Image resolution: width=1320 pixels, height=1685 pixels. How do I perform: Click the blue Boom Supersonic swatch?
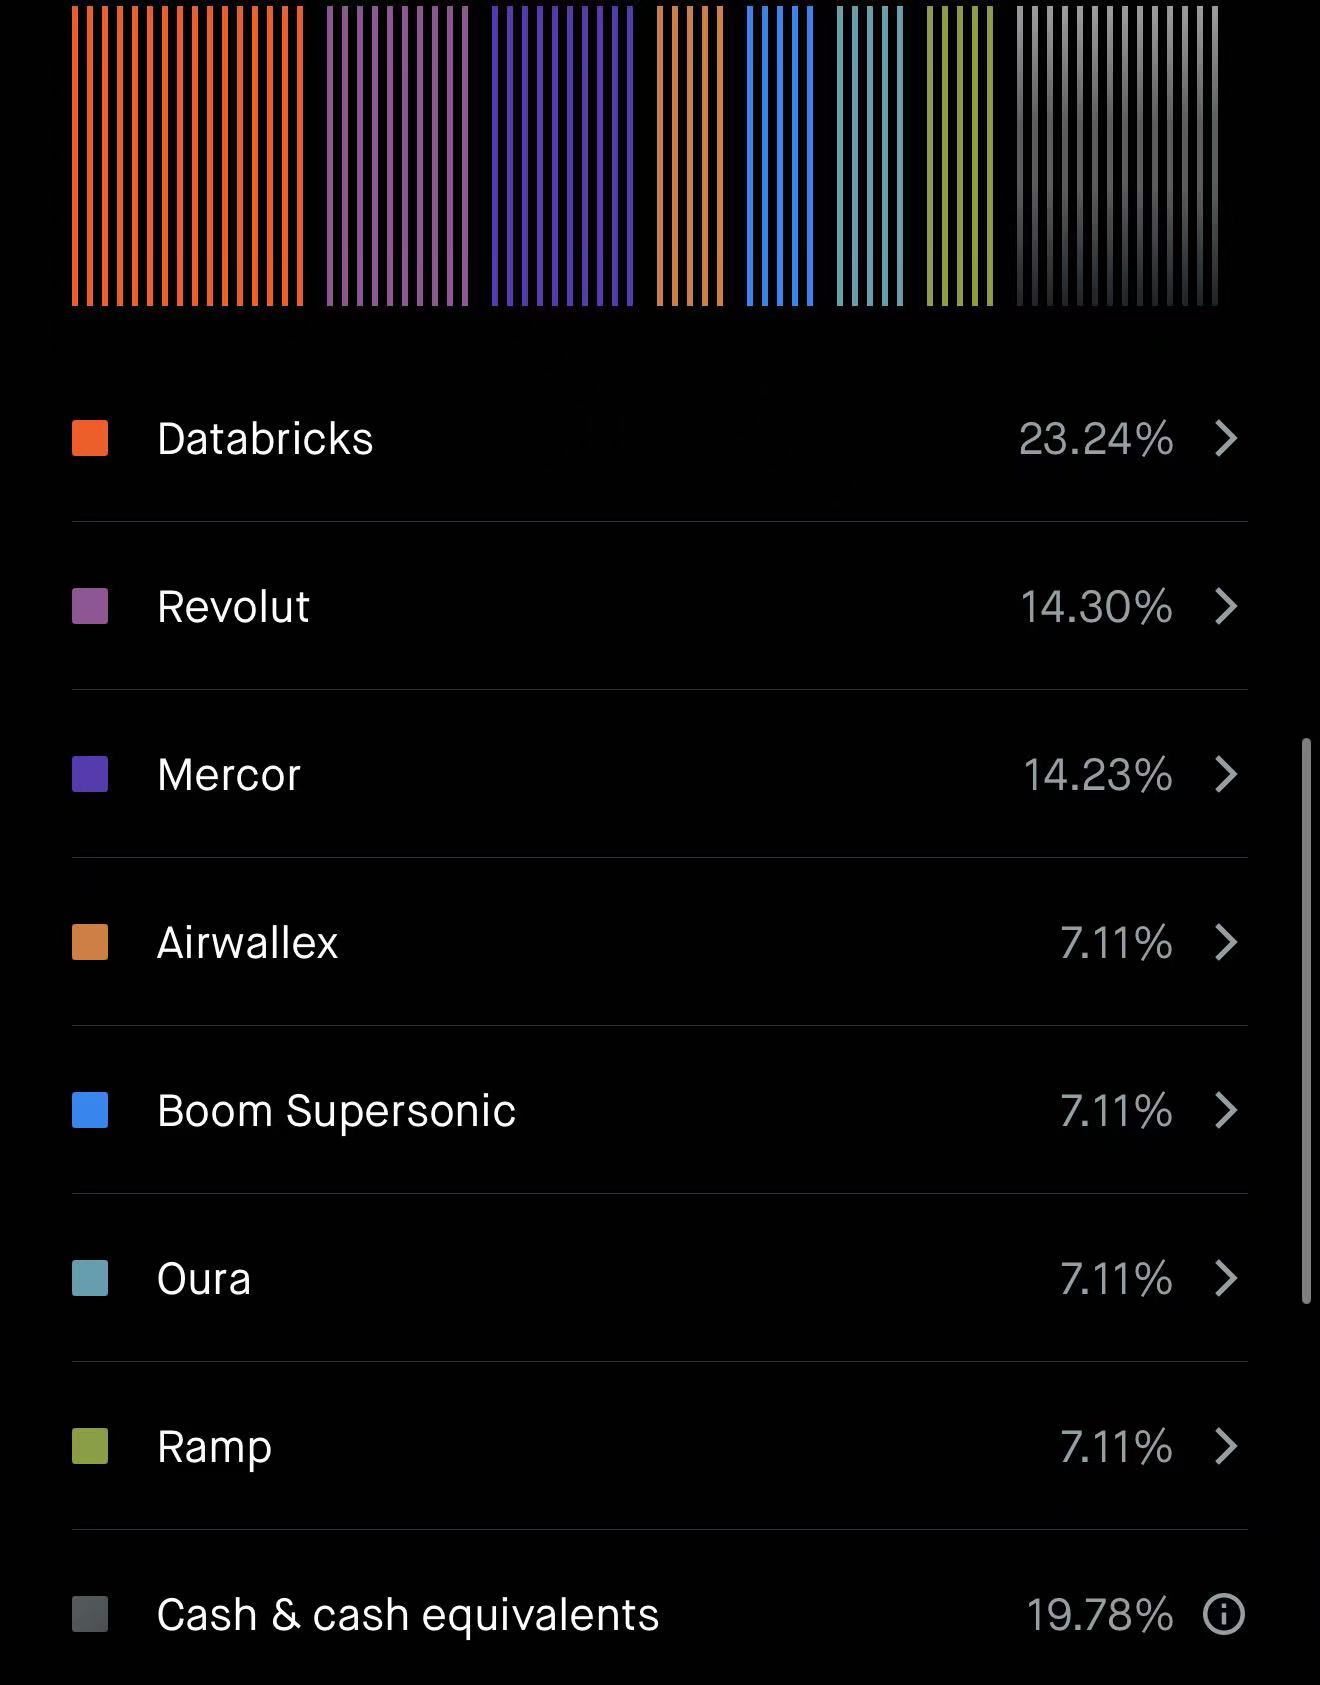point(90,1110)
